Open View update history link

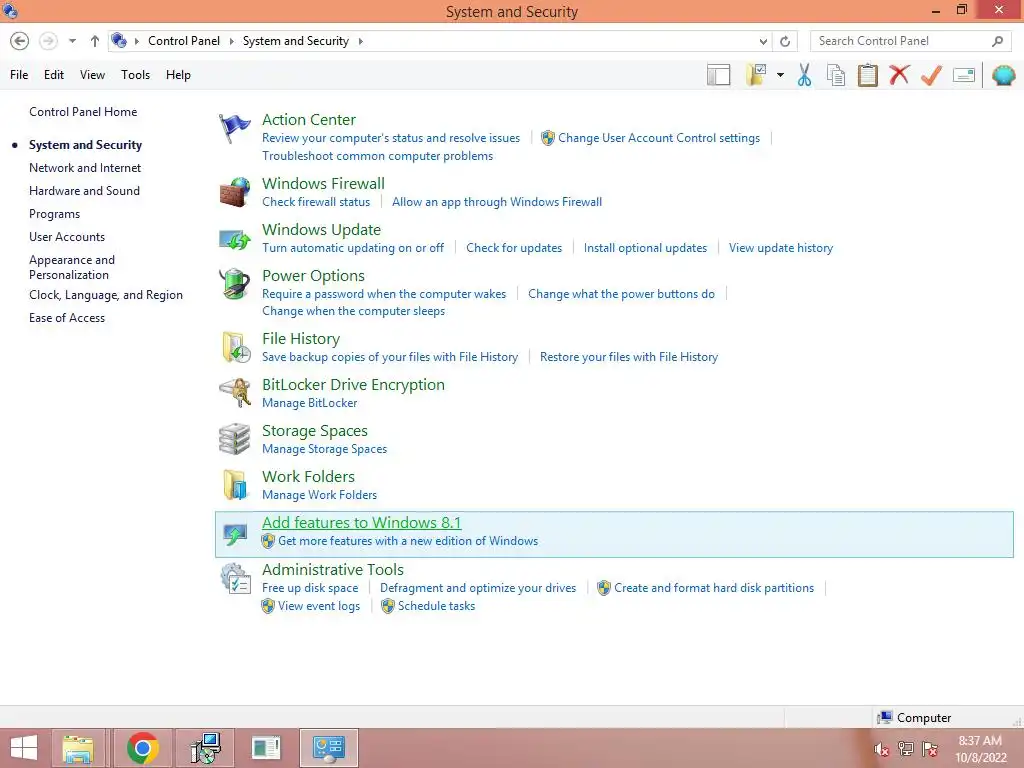pos(781,248)
